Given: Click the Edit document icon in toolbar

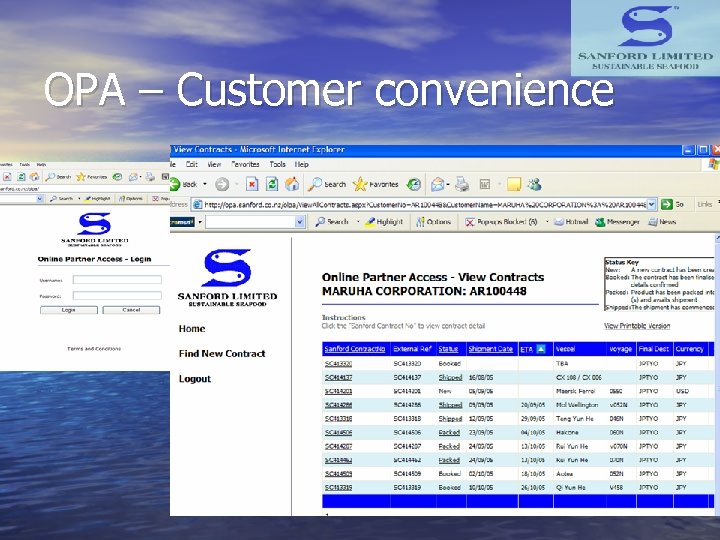Looking at the screenshot, I should coord(485,185).
